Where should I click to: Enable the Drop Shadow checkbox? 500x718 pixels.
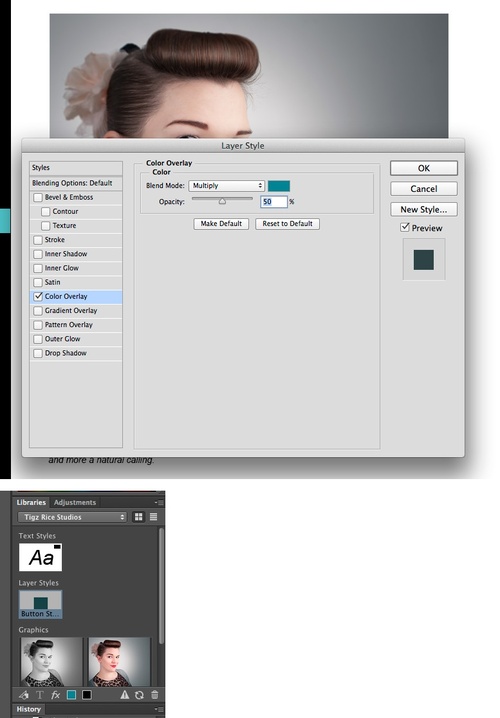pyautogui.click(x=38, y=353)
